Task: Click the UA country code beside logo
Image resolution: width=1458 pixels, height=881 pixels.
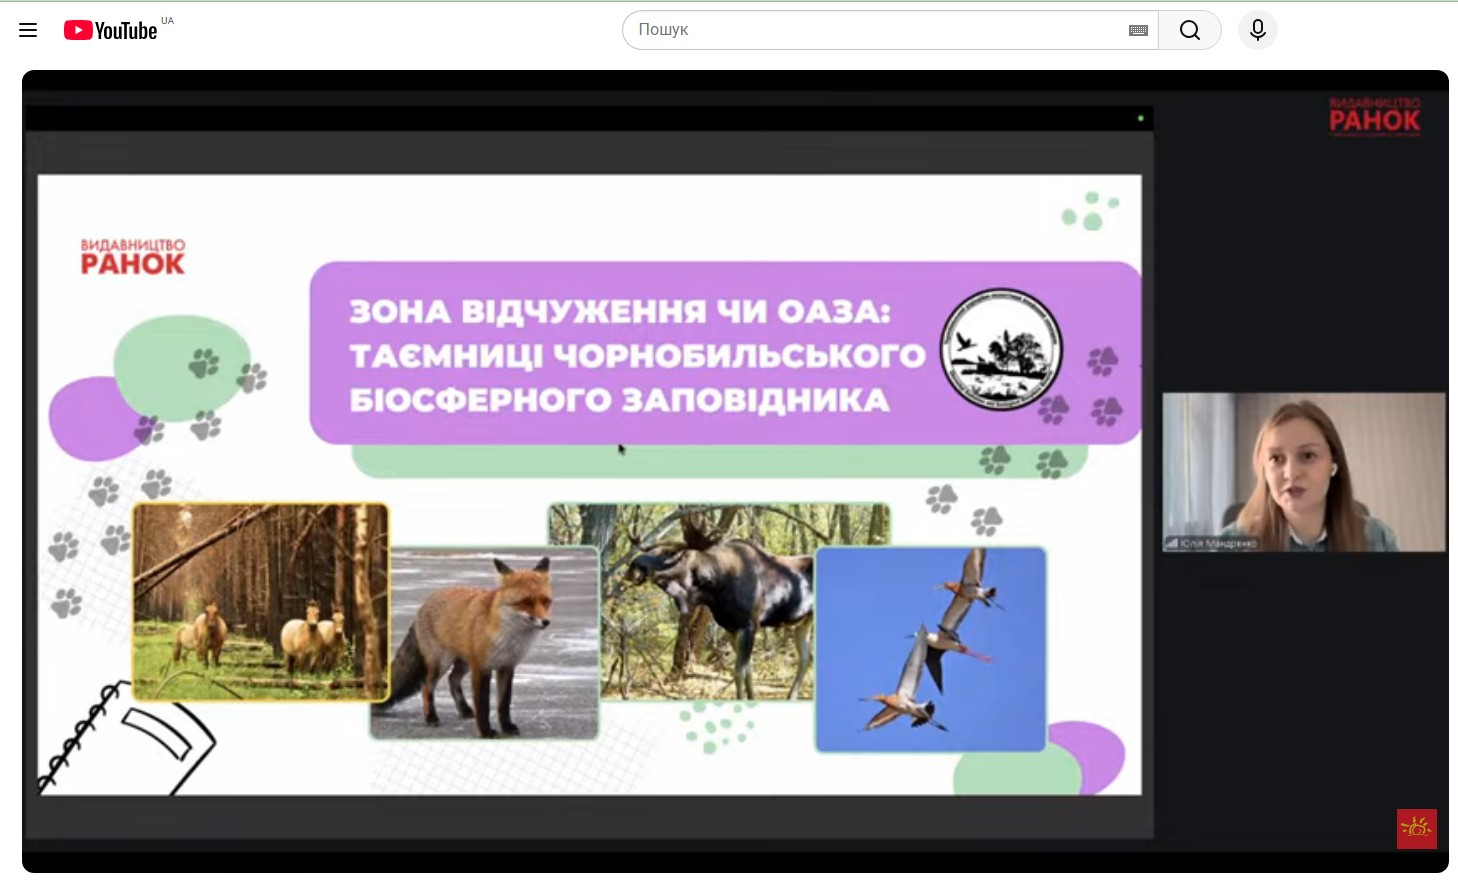Action: coord(167,20)
